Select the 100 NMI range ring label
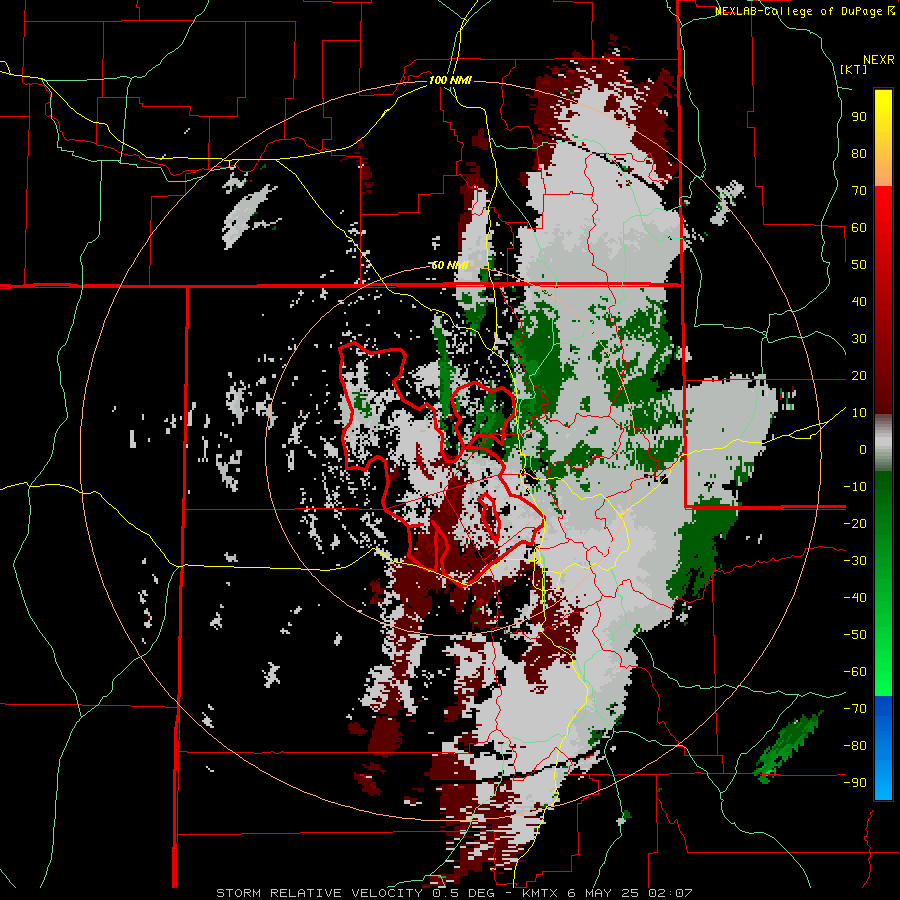Screen dimensions: 900x900 pyautogui.click(x=450, y=80)
